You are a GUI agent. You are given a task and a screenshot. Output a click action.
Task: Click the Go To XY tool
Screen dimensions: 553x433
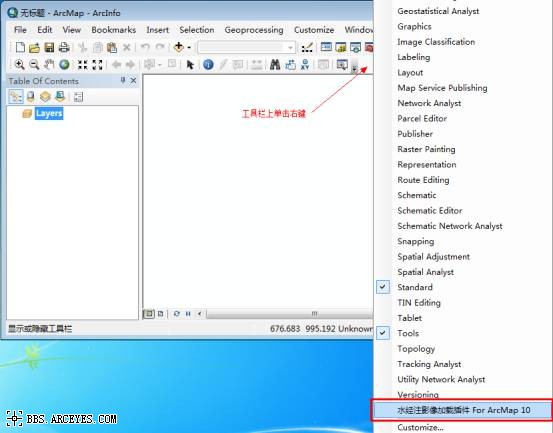305,65
